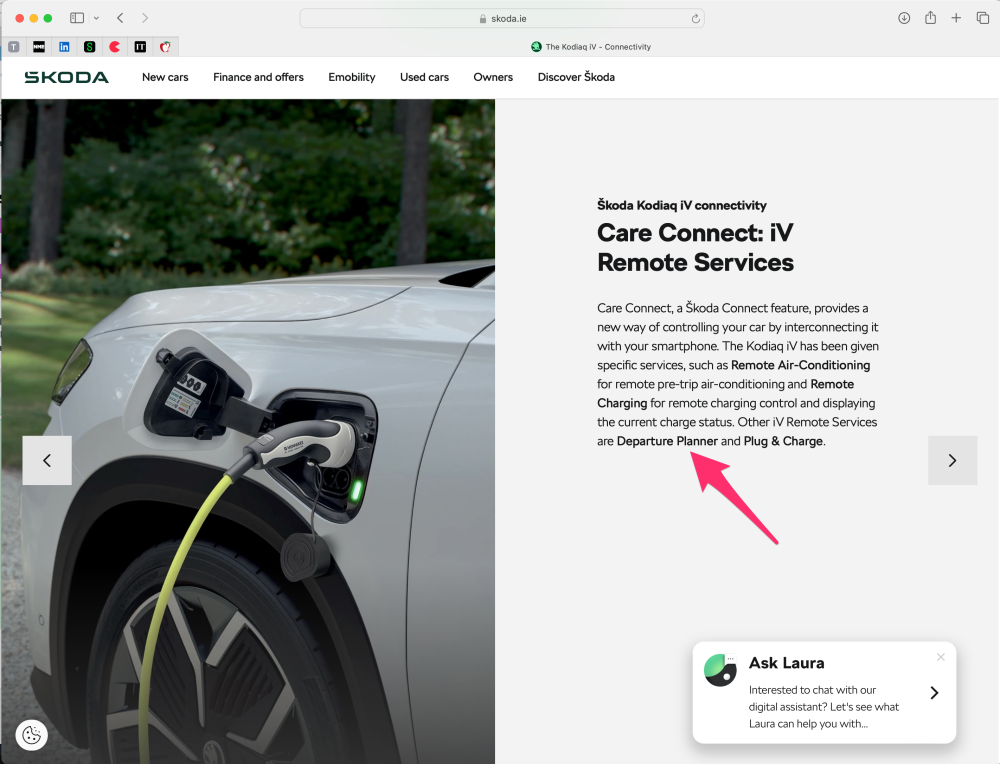Toggle the Safari sidebar

[77, 18]
